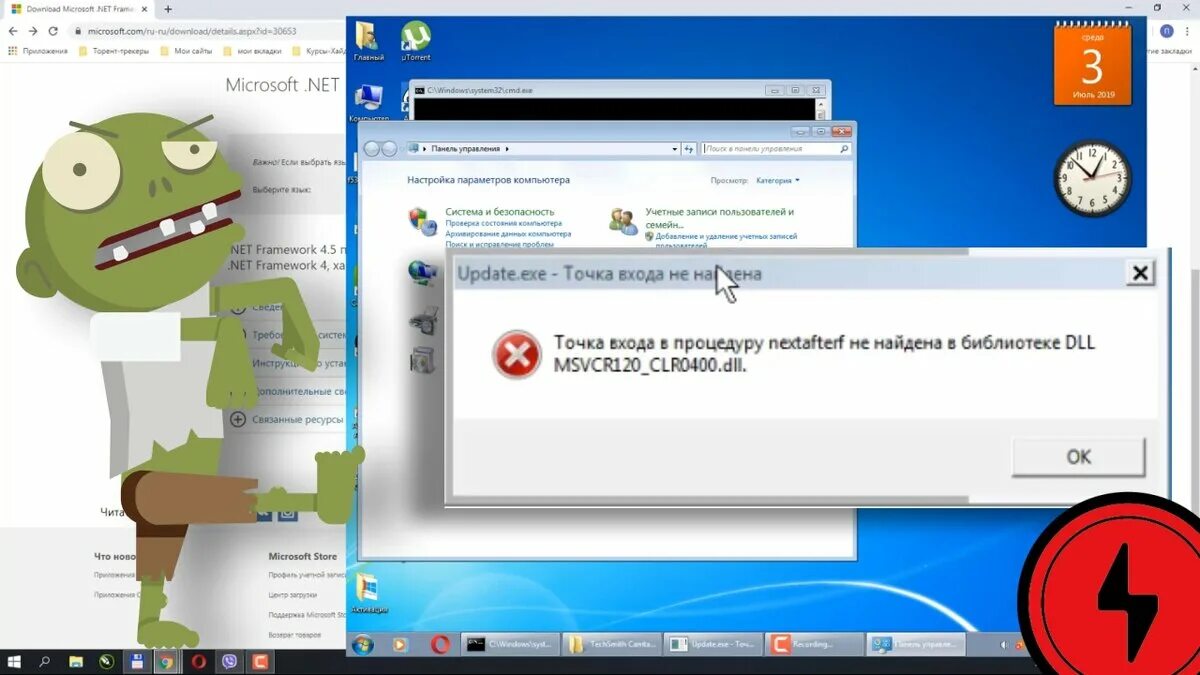The width and height of the screenshot is (1200, 675).
Task: Open Windows 10 Start menu
Action: click(x=14, y=662)
